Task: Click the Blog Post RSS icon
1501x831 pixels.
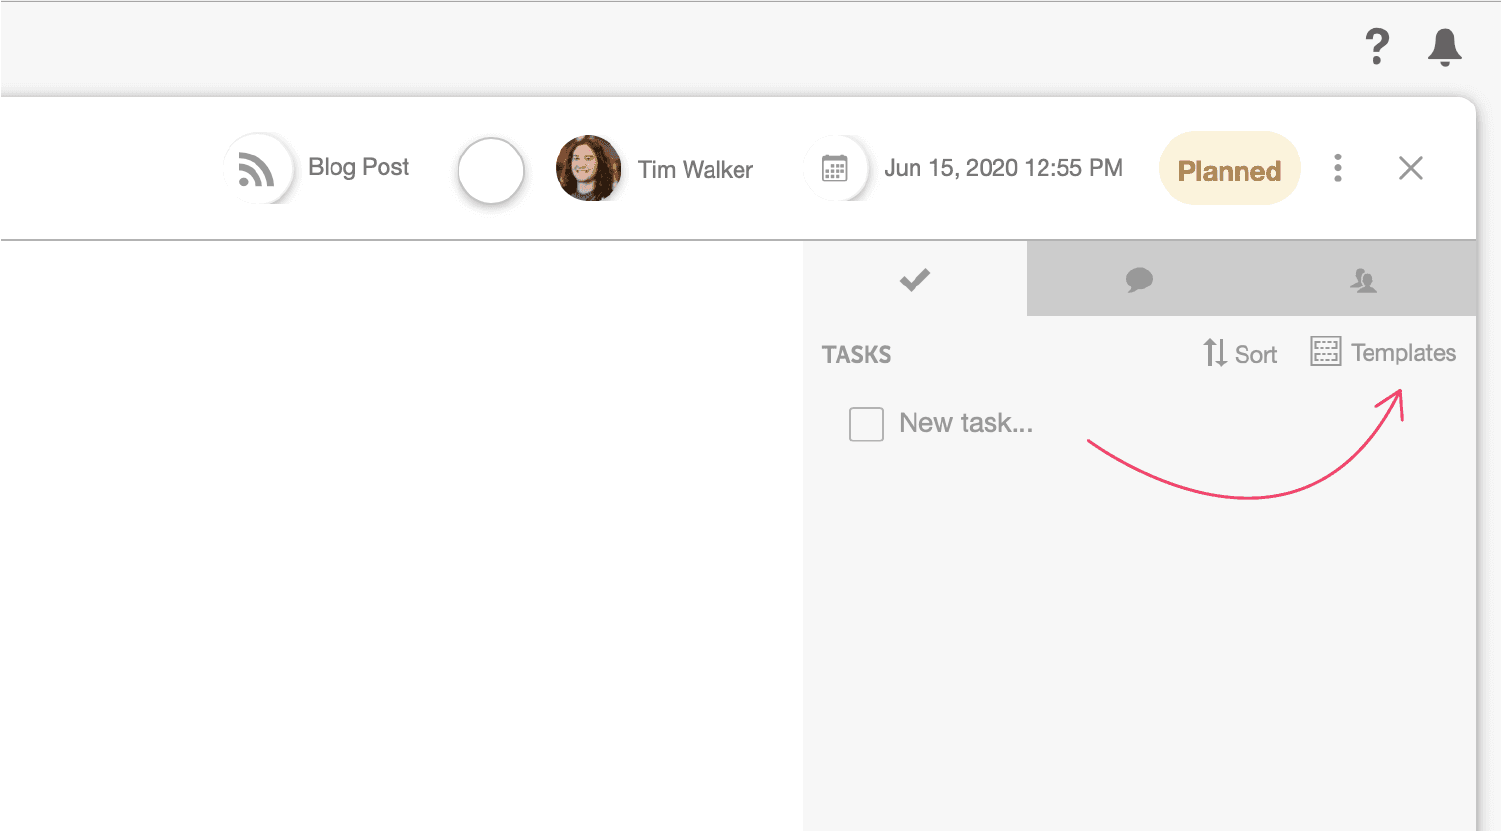Action: 257,169
